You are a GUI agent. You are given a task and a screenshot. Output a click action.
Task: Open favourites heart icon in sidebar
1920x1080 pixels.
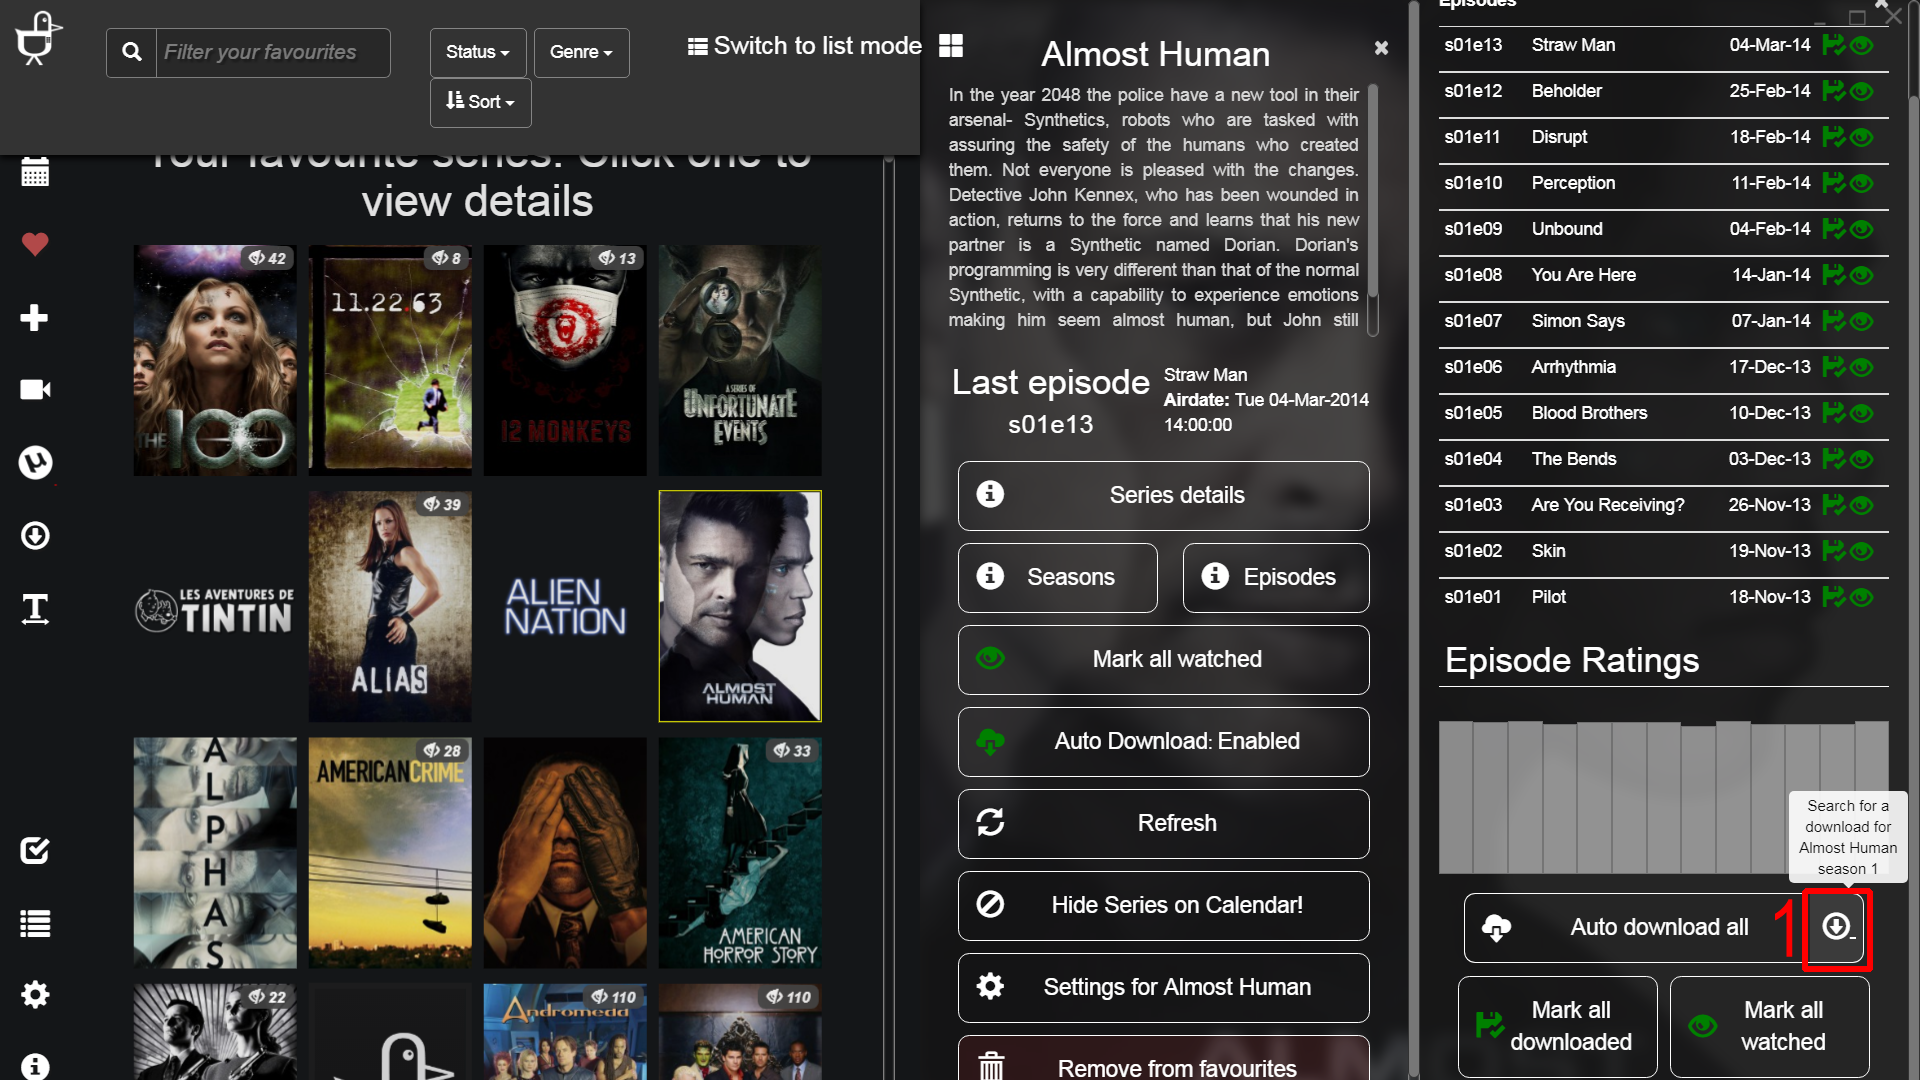[35, 244]
